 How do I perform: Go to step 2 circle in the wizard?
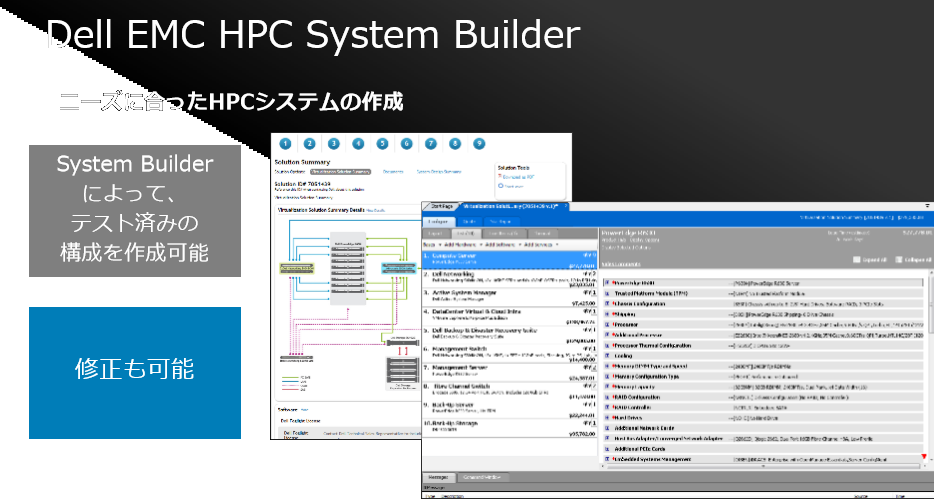(310, 144)
